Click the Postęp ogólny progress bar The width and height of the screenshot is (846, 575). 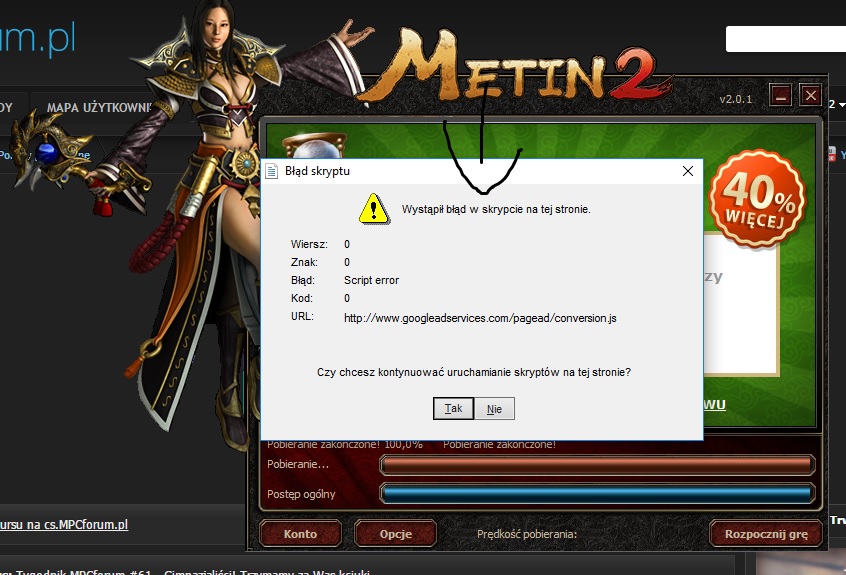[x=597, y=494]
